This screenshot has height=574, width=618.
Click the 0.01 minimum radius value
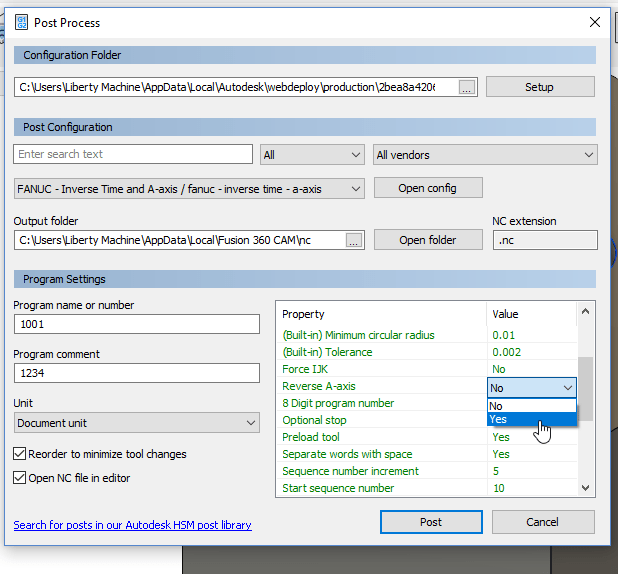[x=503, y=335]
